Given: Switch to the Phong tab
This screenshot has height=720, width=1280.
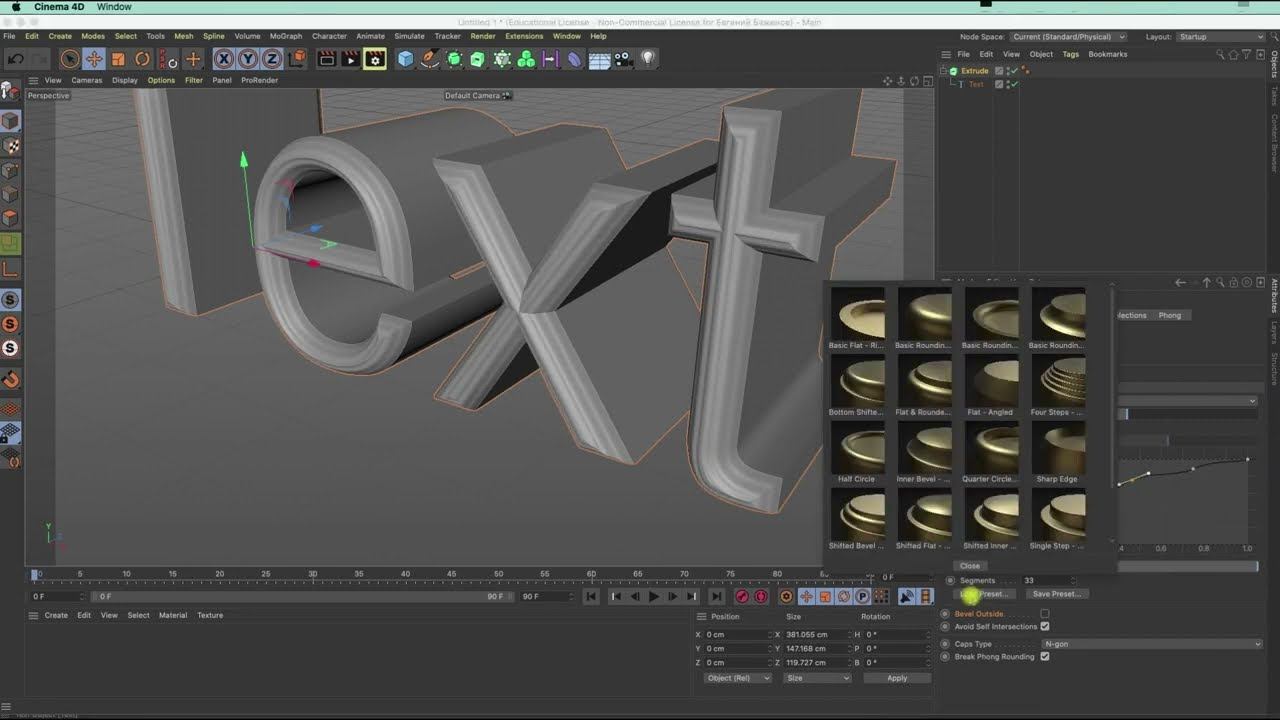Looking at the screenshot, I should [1169, 315].
